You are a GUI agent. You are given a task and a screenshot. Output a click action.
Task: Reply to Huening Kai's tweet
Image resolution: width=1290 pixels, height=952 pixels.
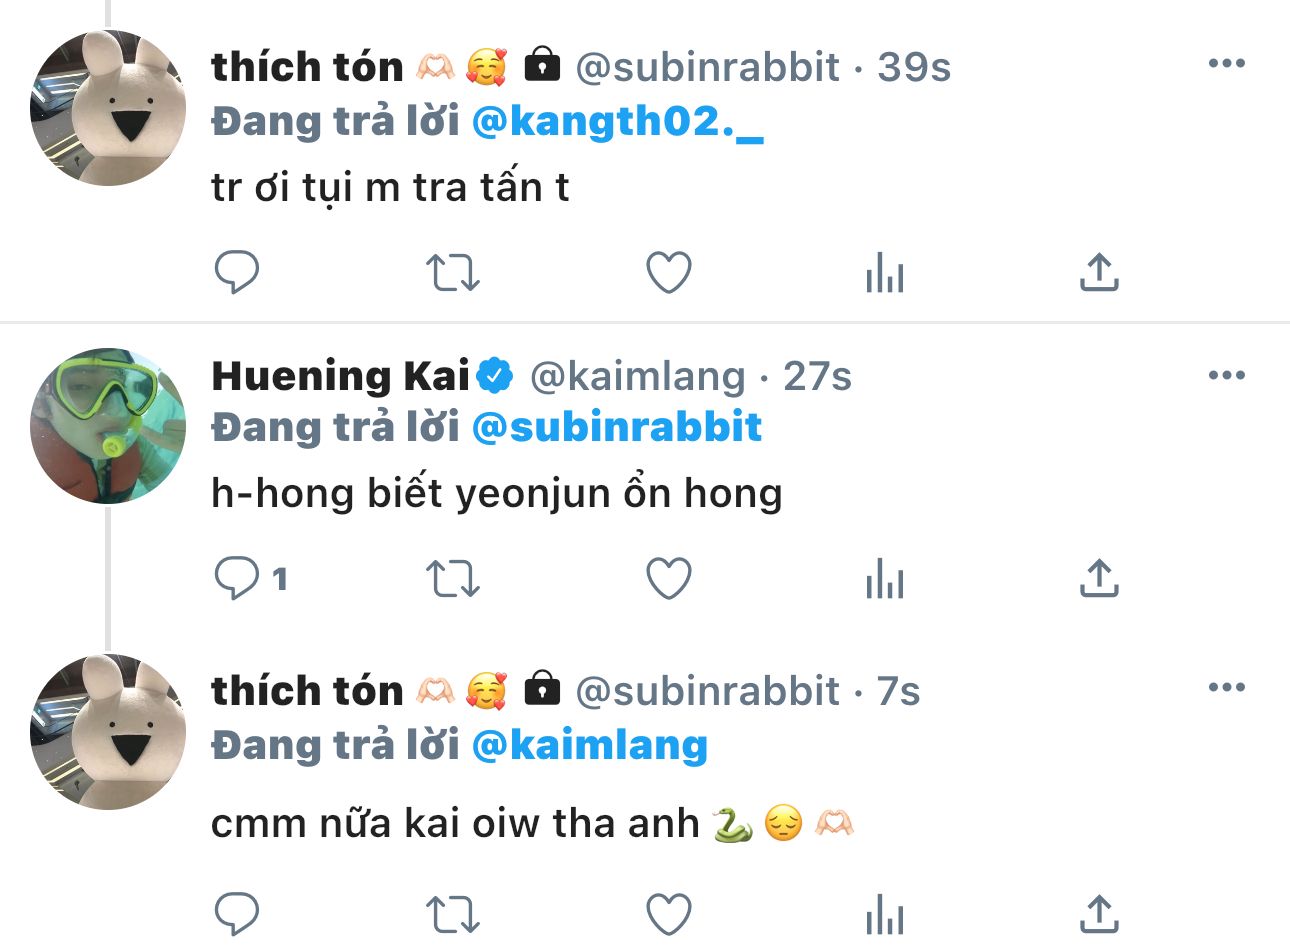237,578
